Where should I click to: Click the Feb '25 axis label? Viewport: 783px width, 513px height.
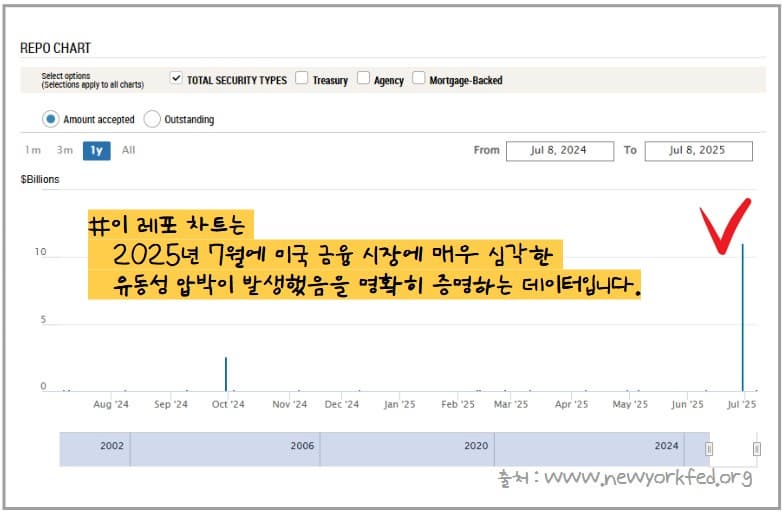458,404
